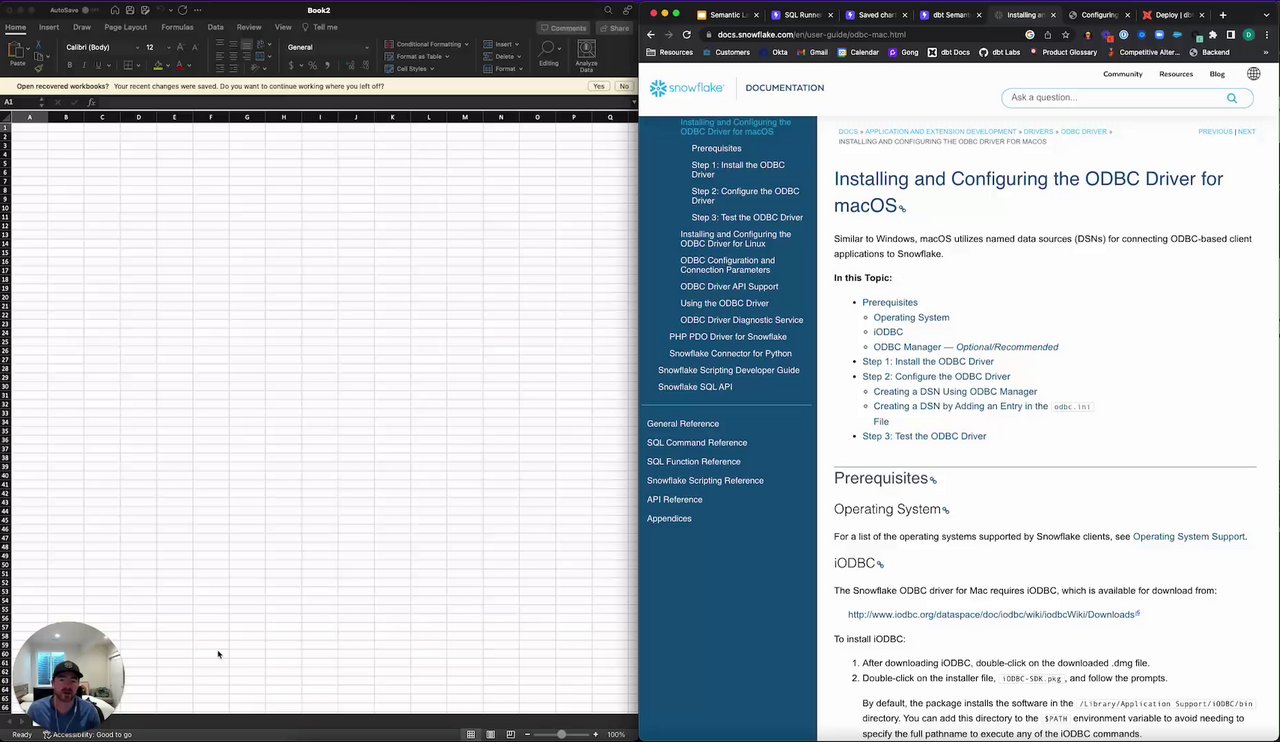Screen dimensions: 1280x742
Task: Open the Insert cells dropdown in ribbon
Action: coord(501,44)
